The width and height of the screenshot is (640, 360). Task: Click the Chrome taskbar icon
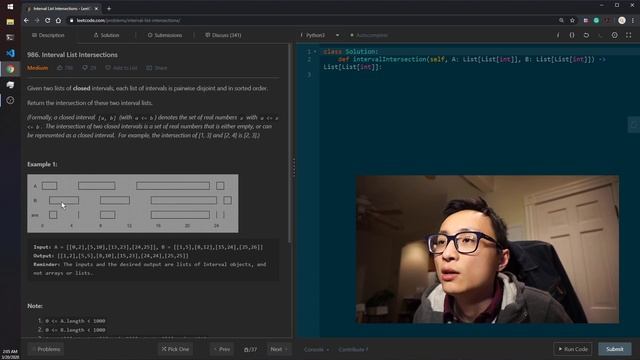pyautogui.click(x=10, y=69)
